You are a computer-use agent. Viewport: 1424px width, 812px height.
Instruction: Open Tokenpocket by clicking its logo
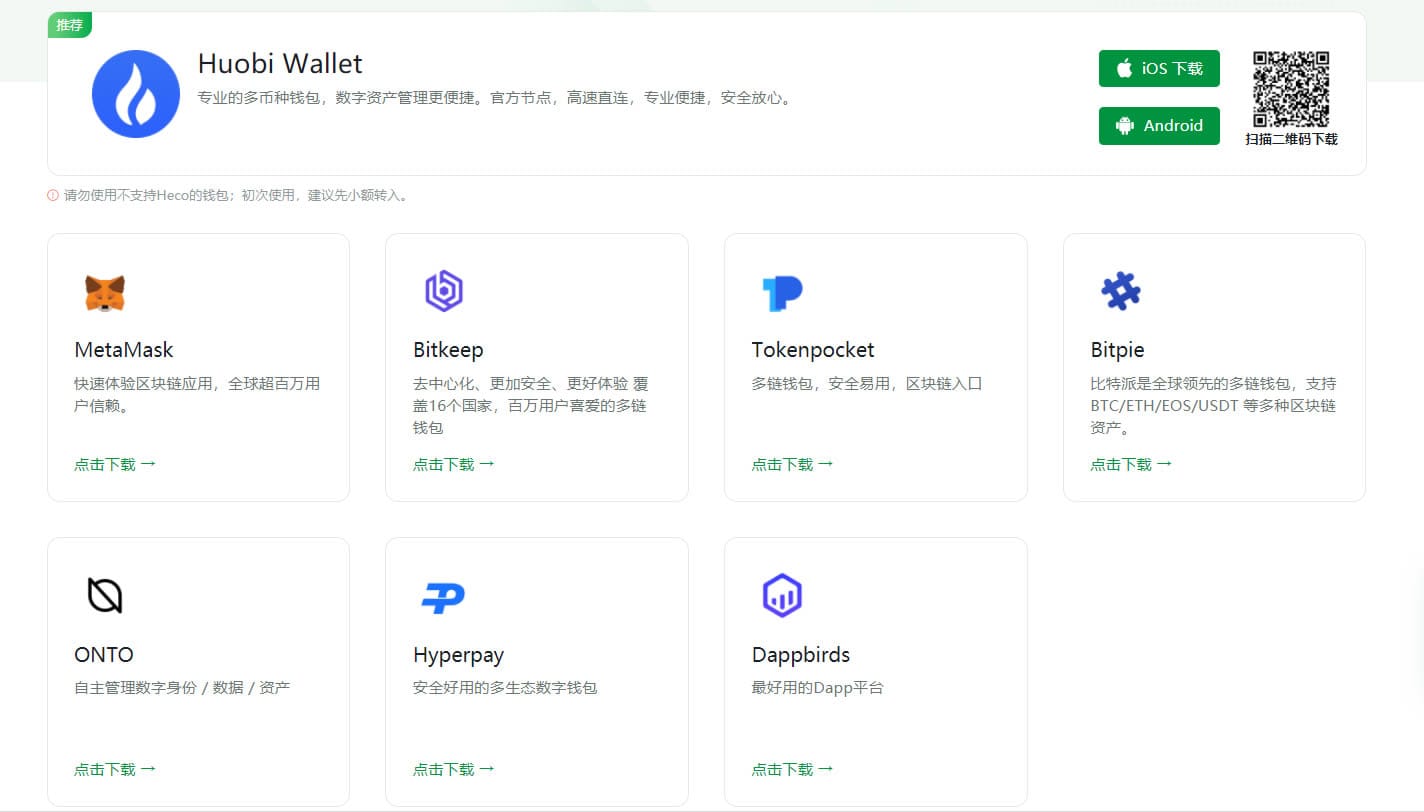click(781, 291)
